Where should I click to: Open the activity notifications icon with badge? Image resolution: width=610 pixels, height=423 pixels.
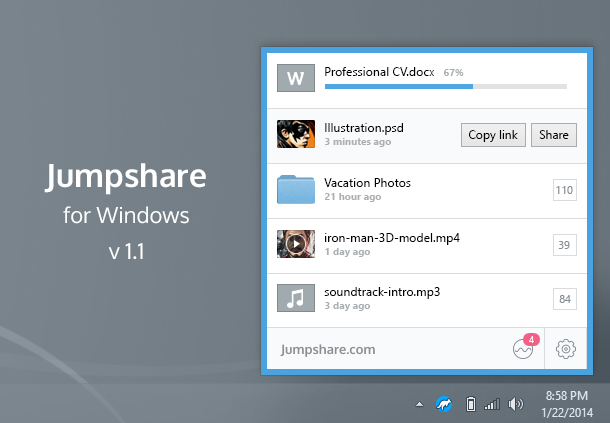click(x=523, y=349)
